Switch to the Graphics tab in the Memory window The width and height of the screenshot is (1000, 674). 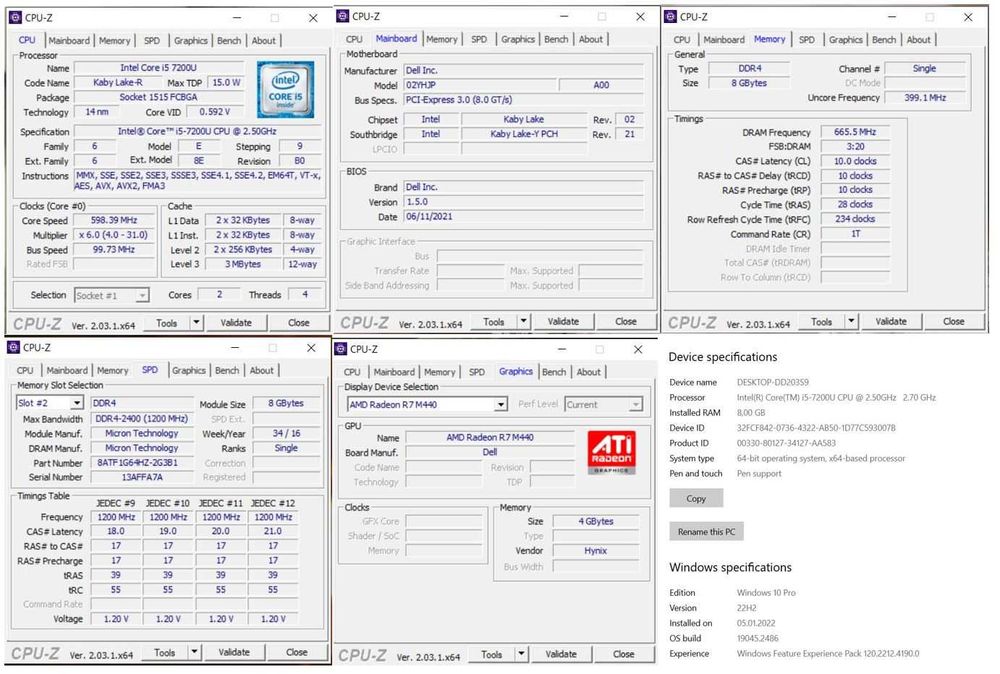pyautogui.click(x=846, y=40)
